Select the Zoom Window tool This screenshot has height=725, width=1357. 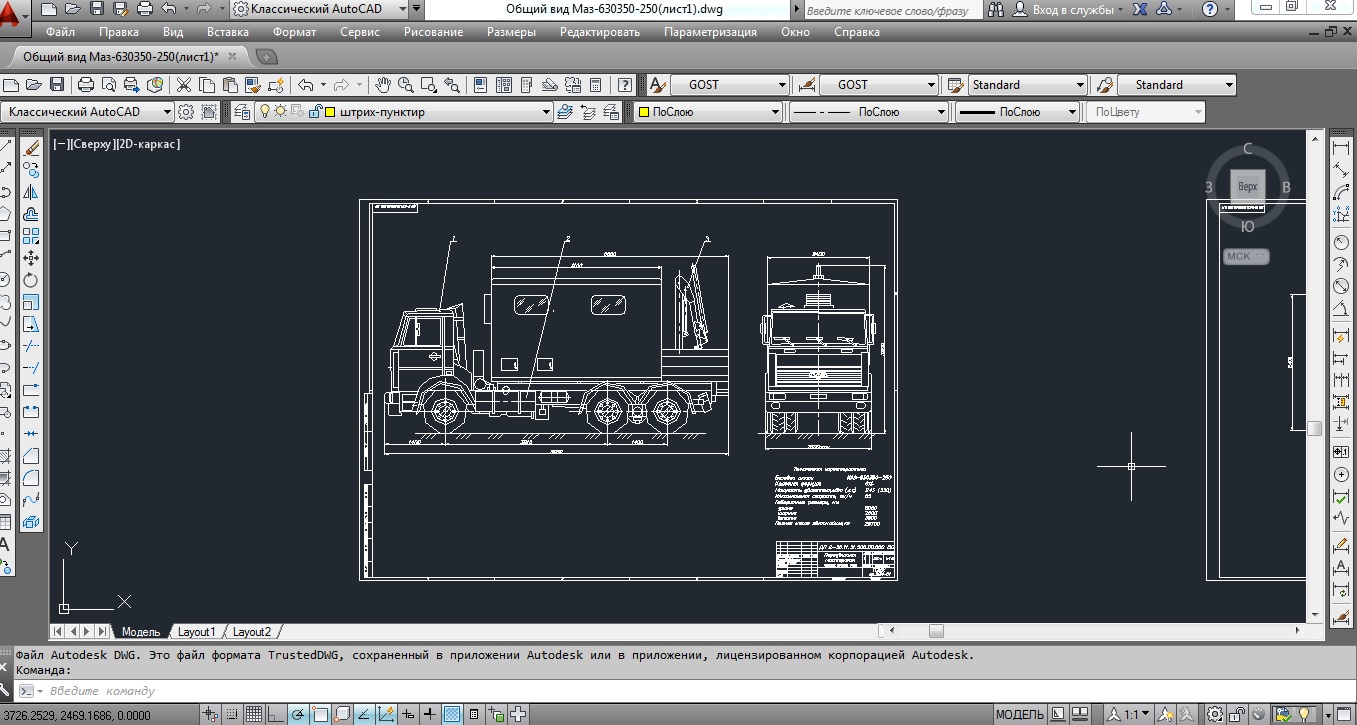(428, 85)
